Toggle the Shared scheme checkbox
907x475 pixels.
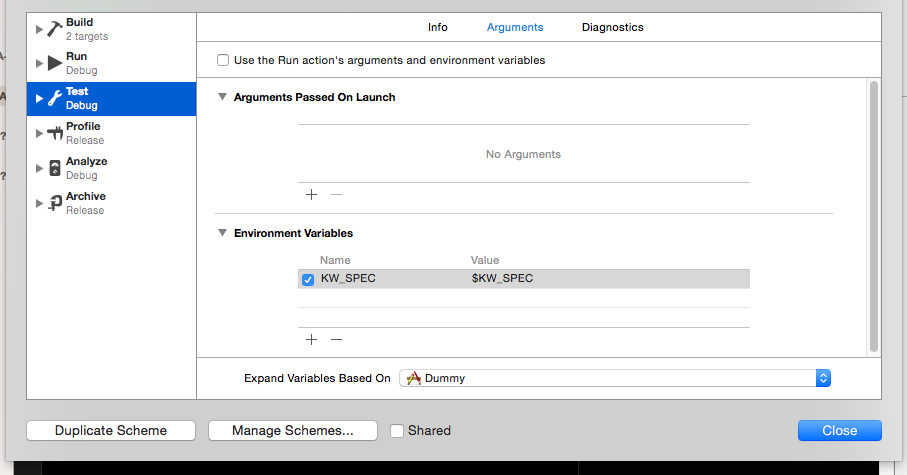(x=397, y=431)
